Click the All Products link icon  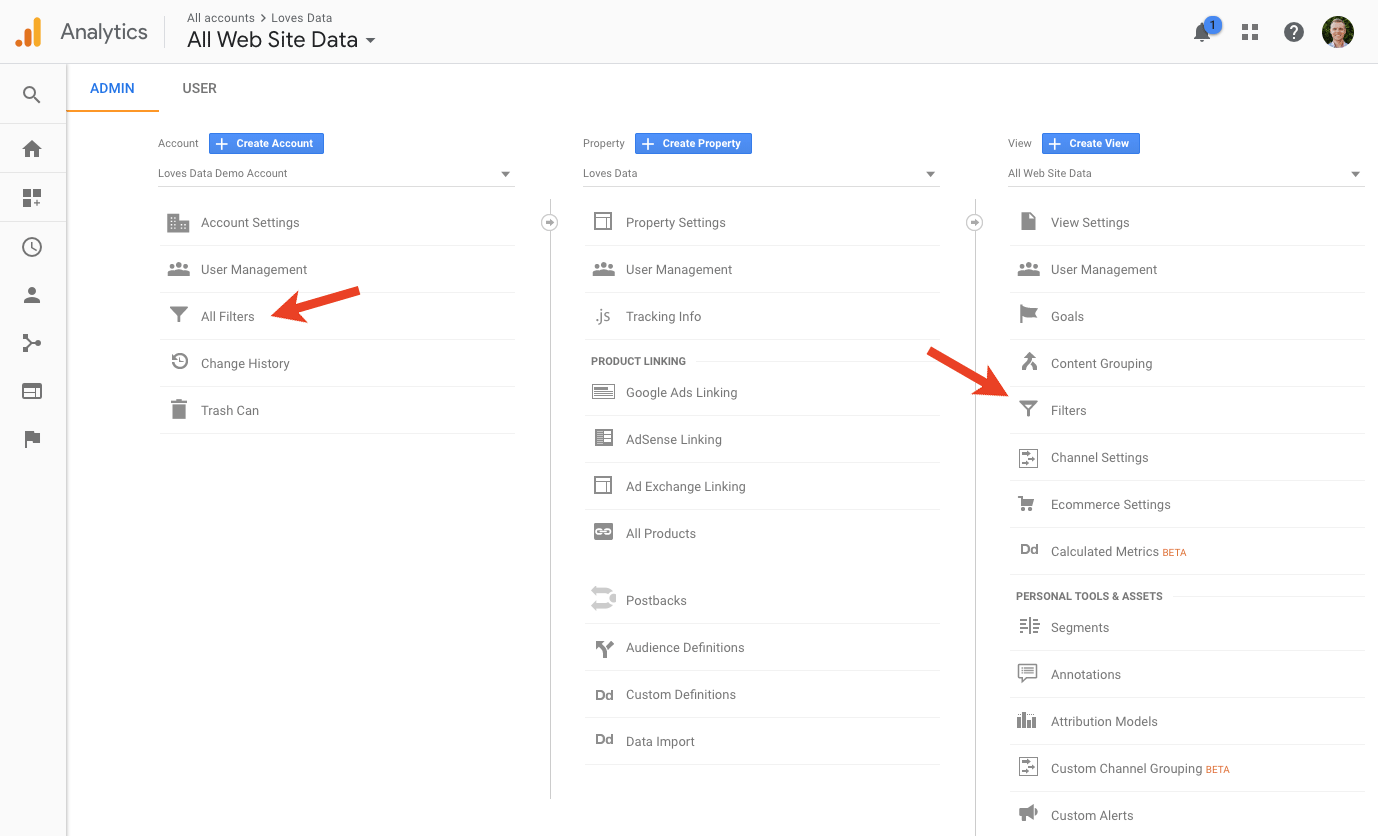[x=603, y=532]
